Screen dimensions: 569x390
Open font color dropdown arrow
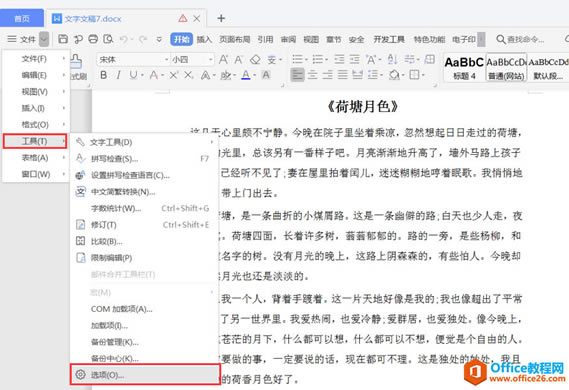click(x=254, y=75)
